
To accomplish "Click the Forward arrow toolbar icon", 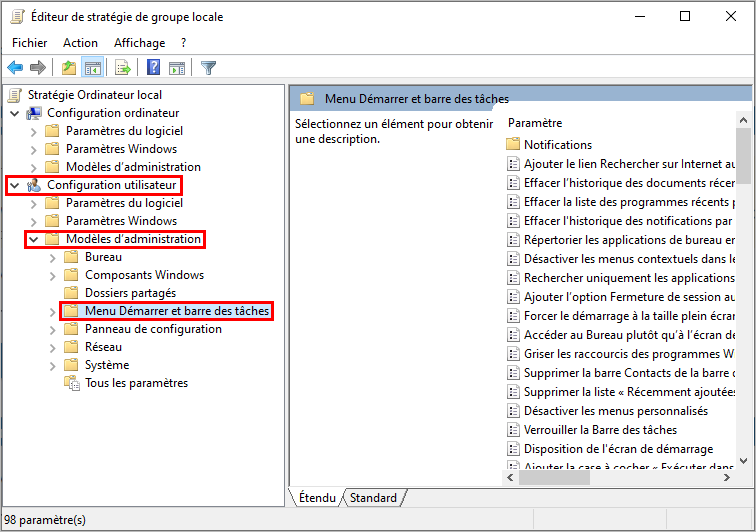I will [x=38, y=68].
